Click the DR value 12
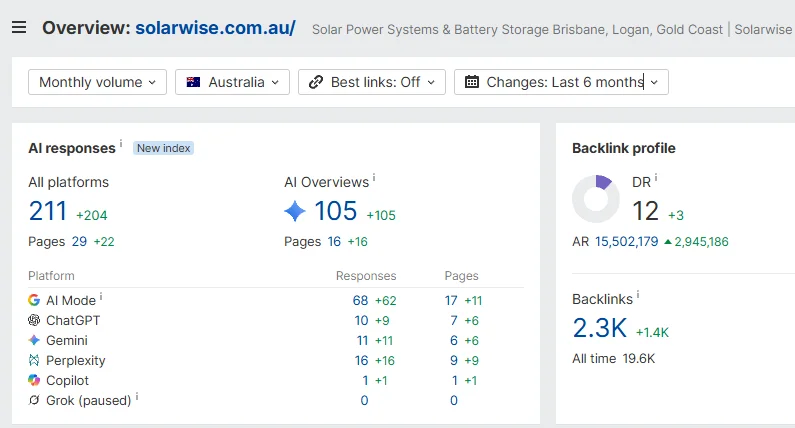Image resolution: width=795 pixels, height=428 pixels. [645, 211]
